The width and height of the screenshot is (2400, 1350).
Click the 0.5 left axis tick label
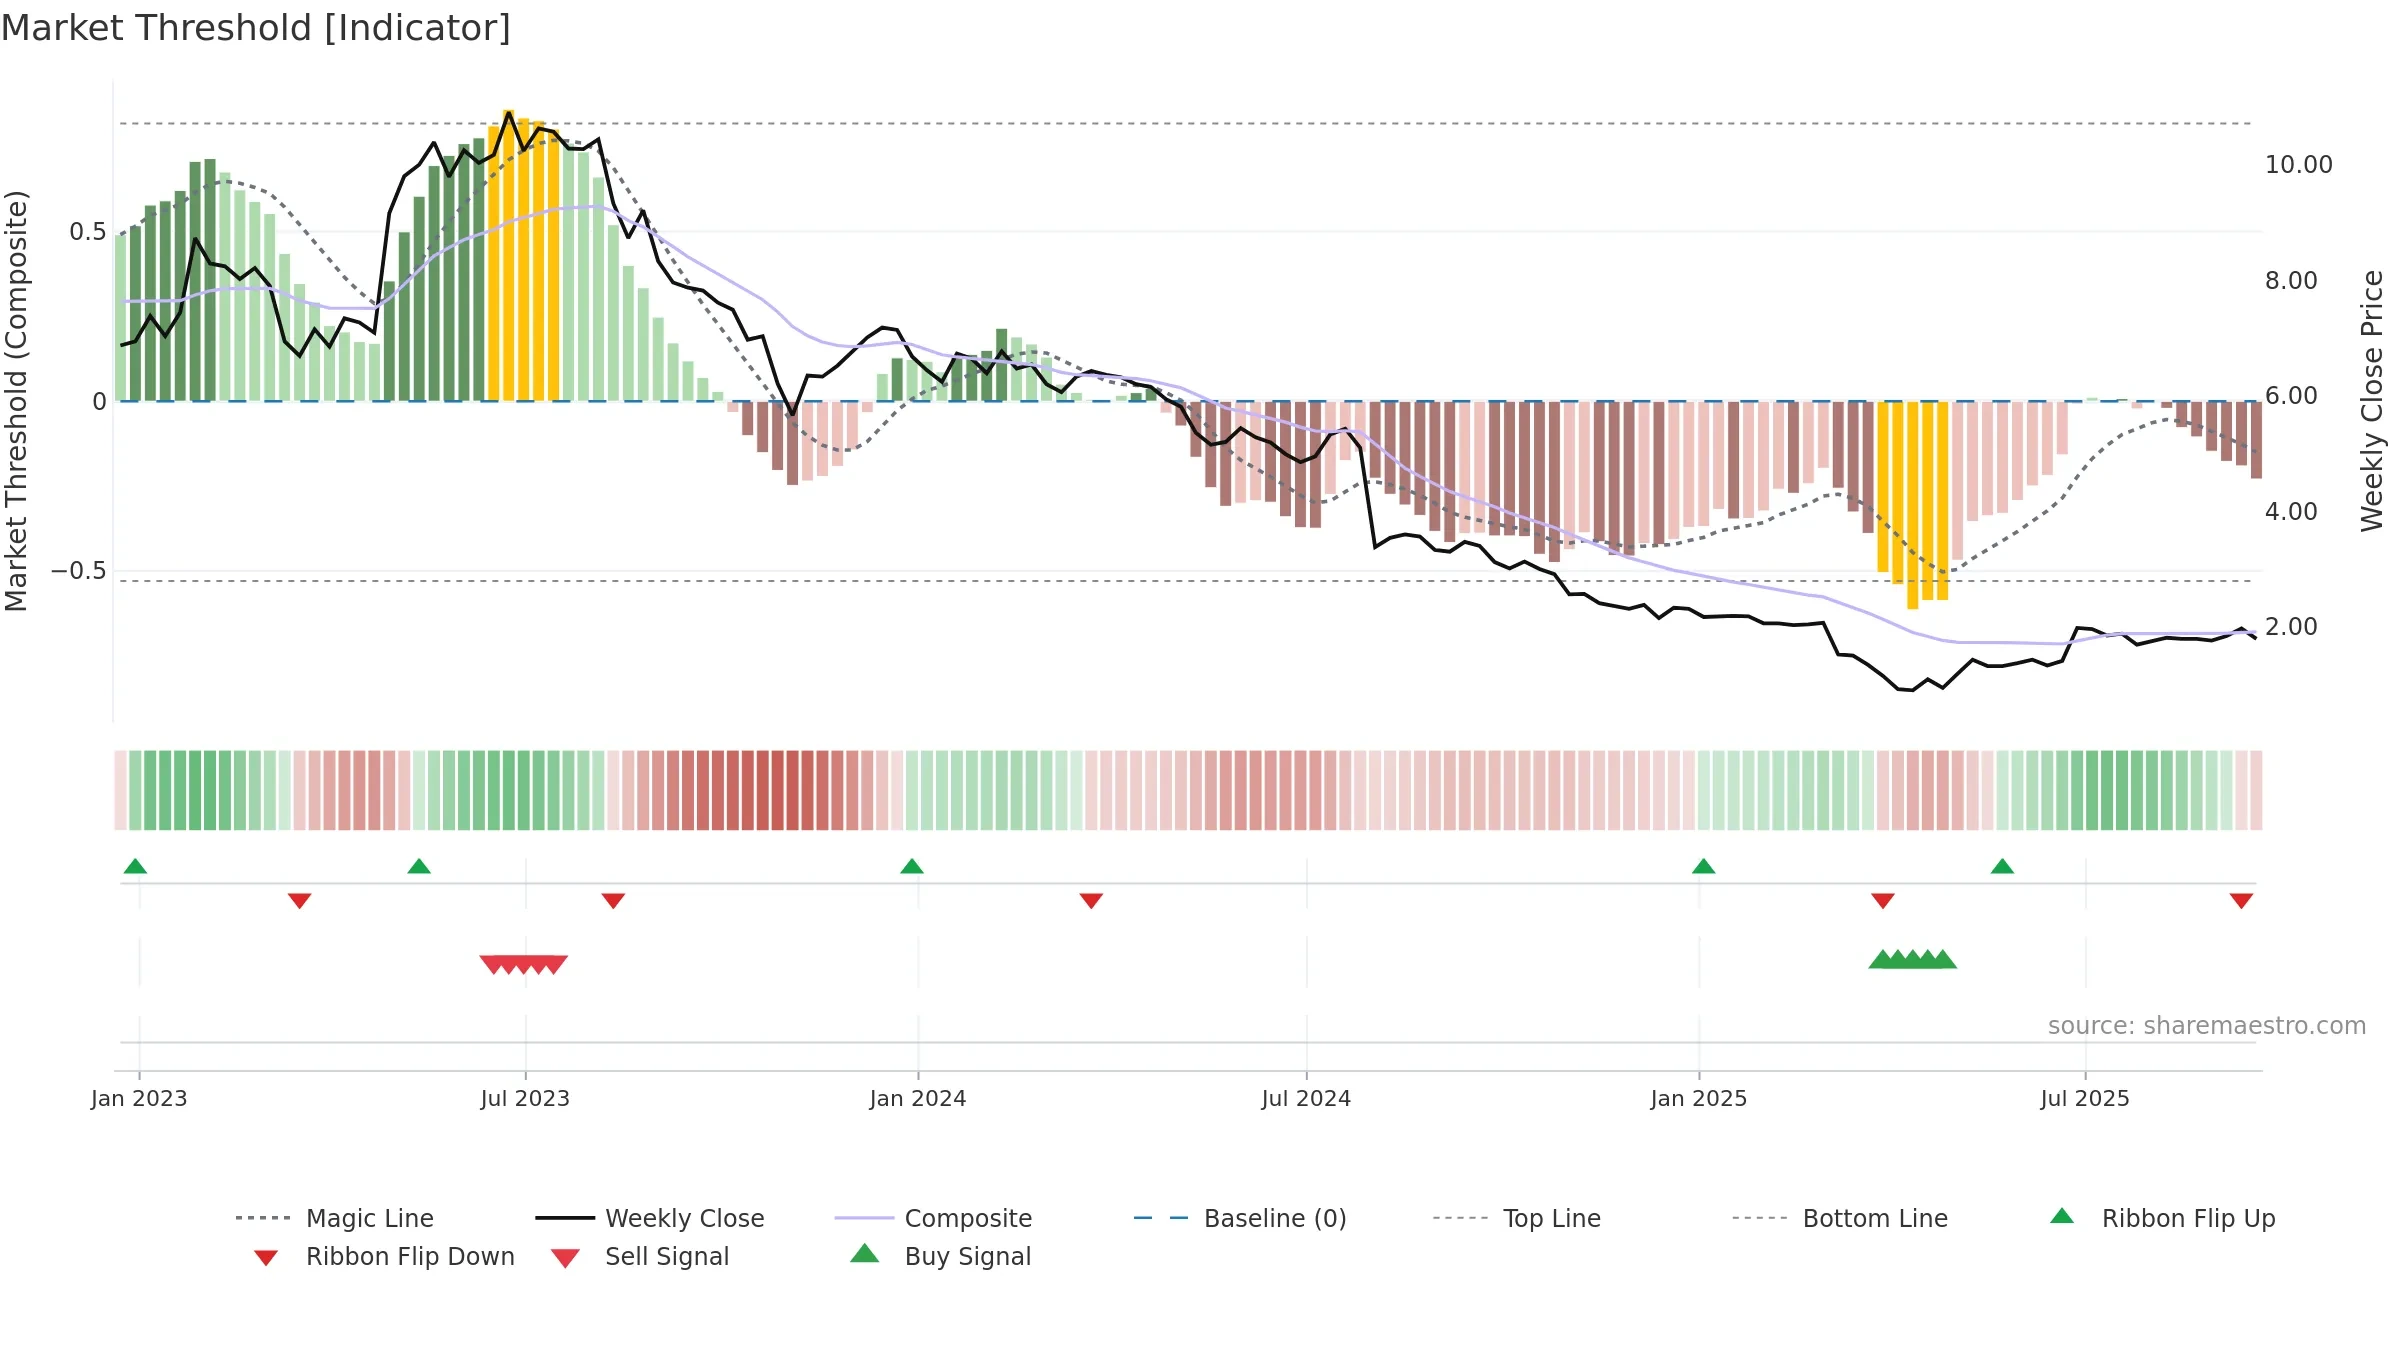[88, 232]
